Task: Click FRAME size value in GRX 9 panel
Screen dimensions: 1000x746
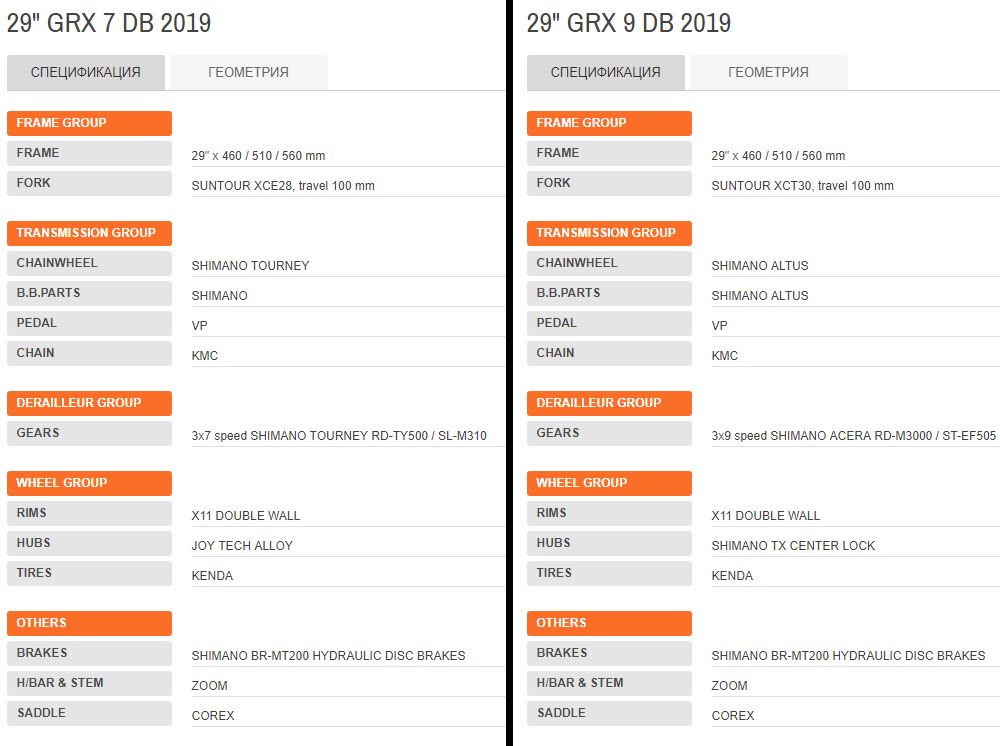Action: click(x=778, y=156)
